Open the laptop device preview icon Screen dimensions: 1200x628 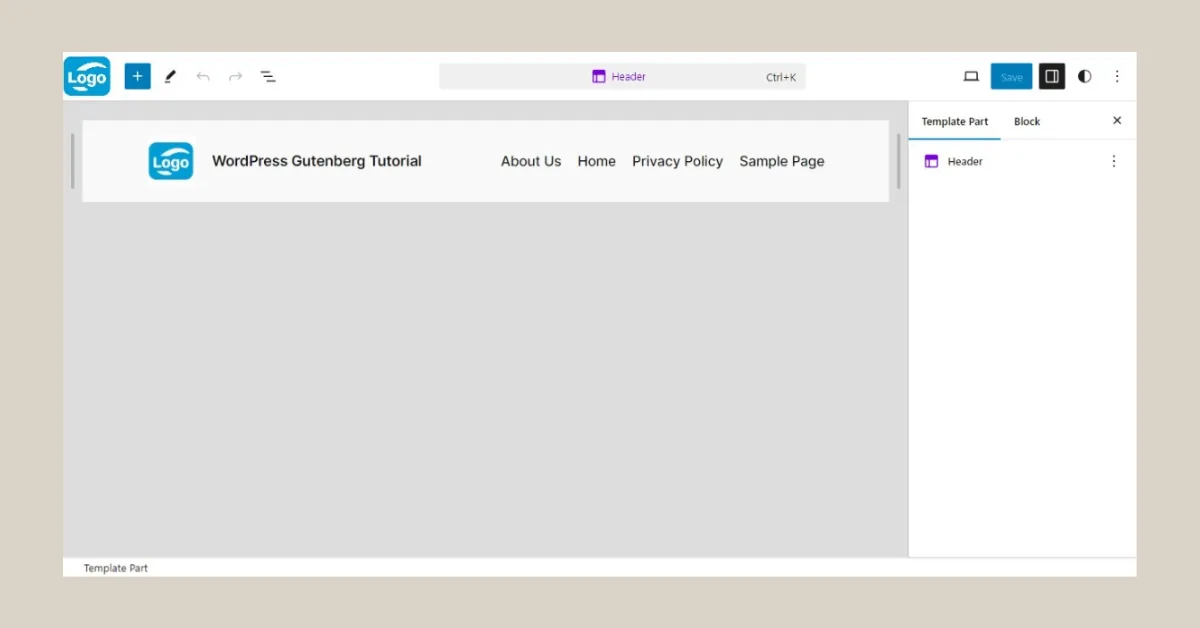970,76
